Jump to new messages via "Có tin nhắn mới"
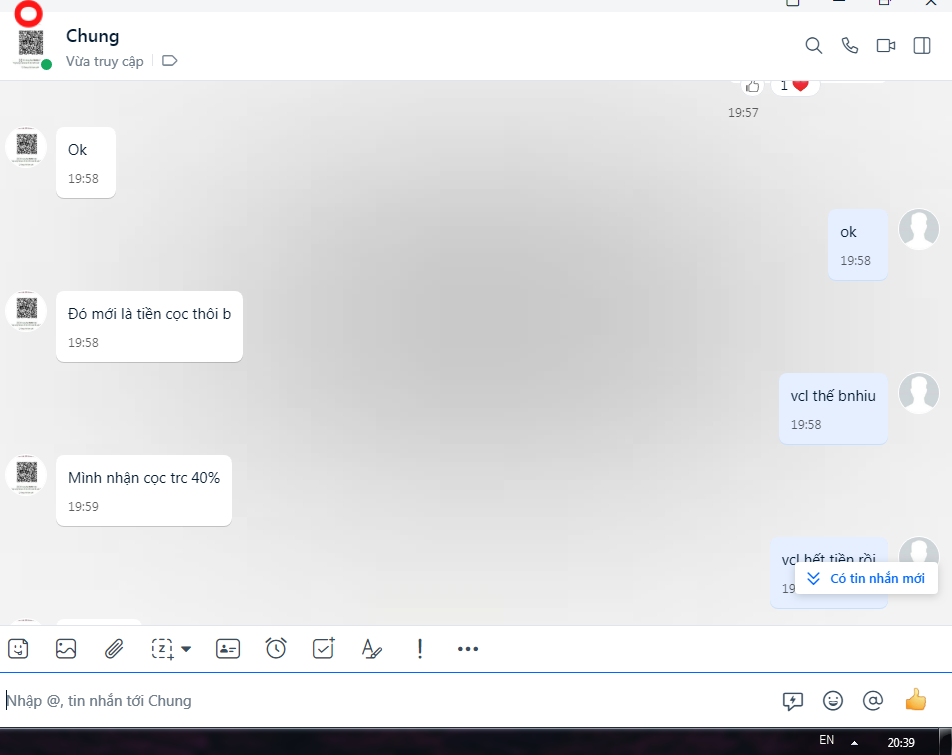This screenshot has width=952, height=755. pyautogui.click(x=867, y=579)
